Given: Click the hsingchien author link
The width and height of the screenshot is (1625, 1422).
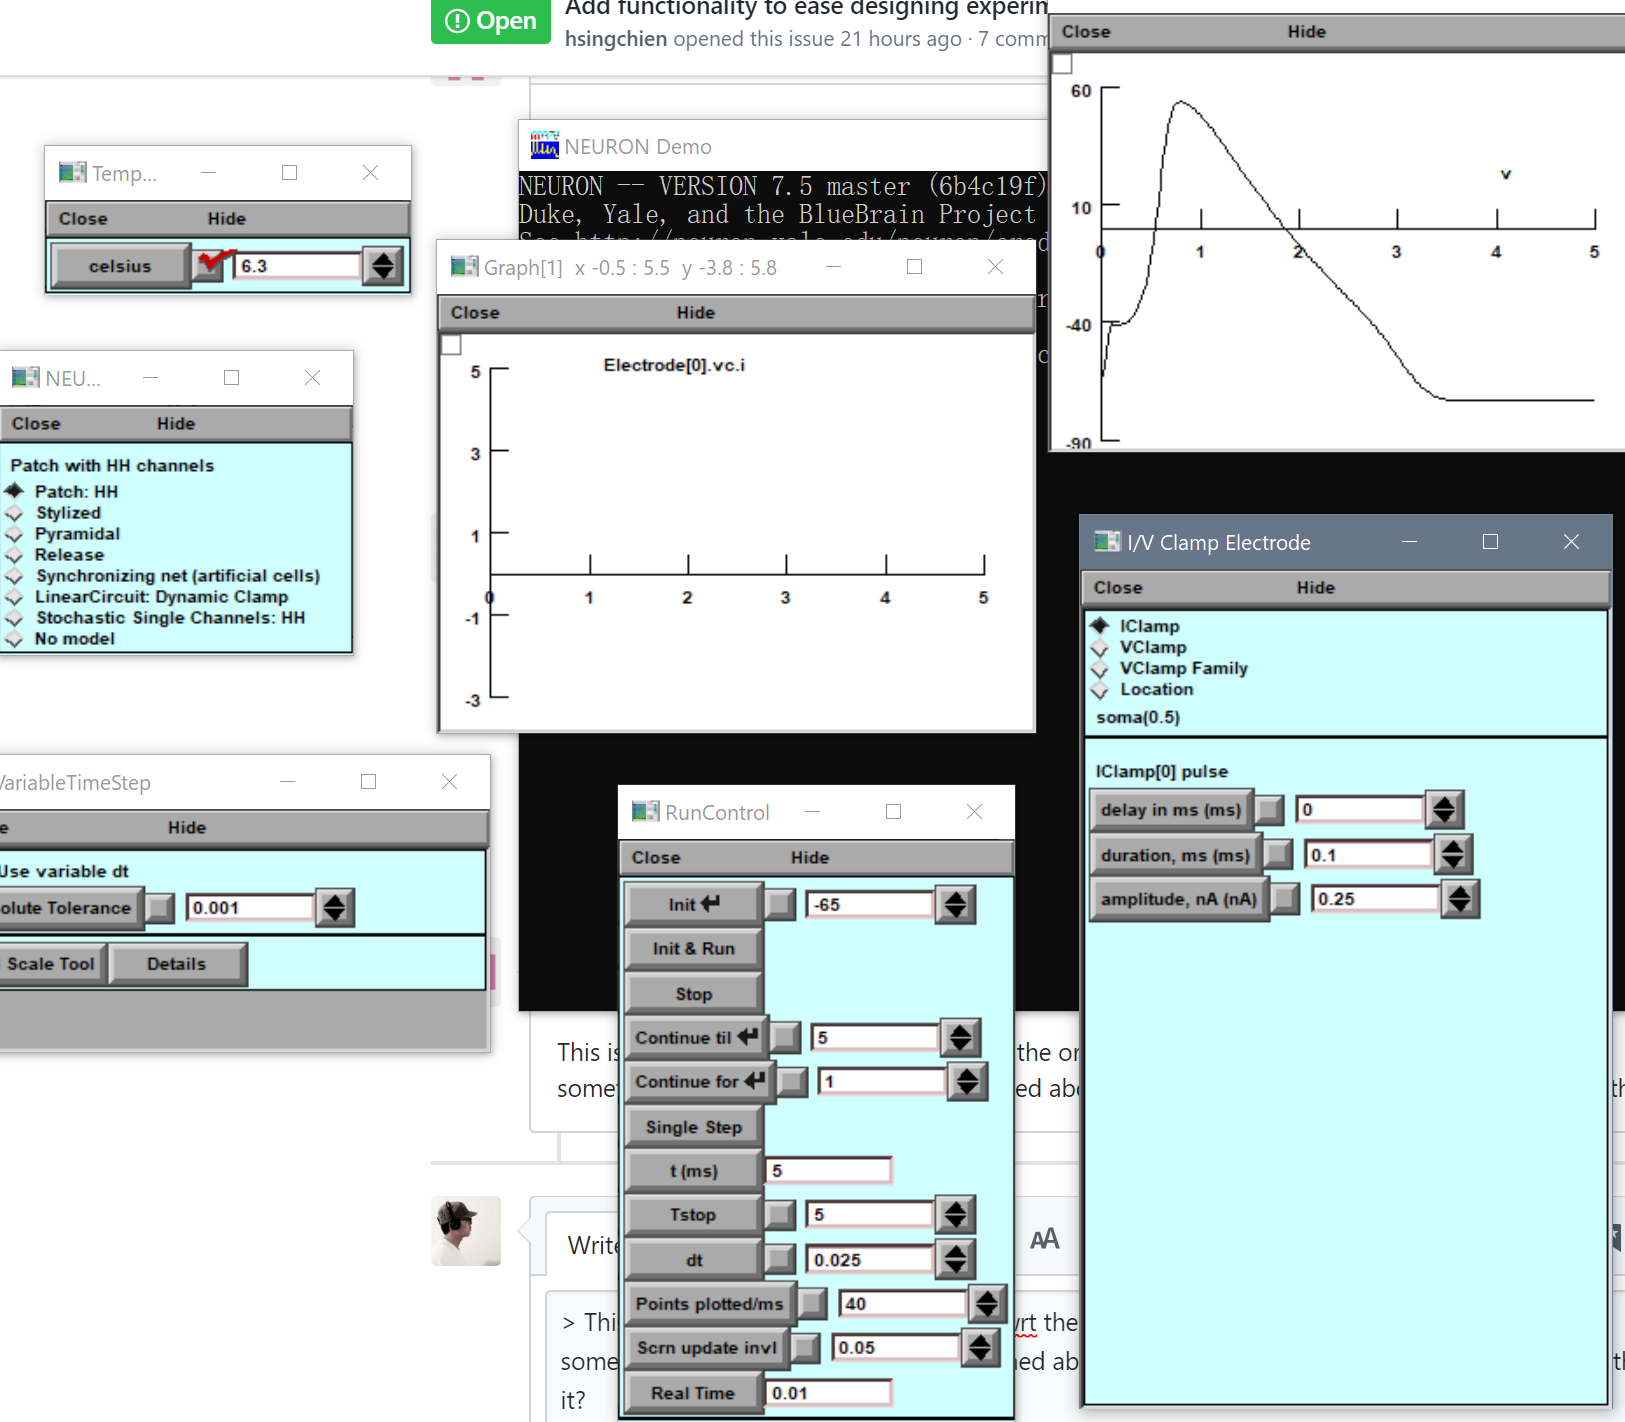Looking at the screenshot, I should (x=616, y=39).
